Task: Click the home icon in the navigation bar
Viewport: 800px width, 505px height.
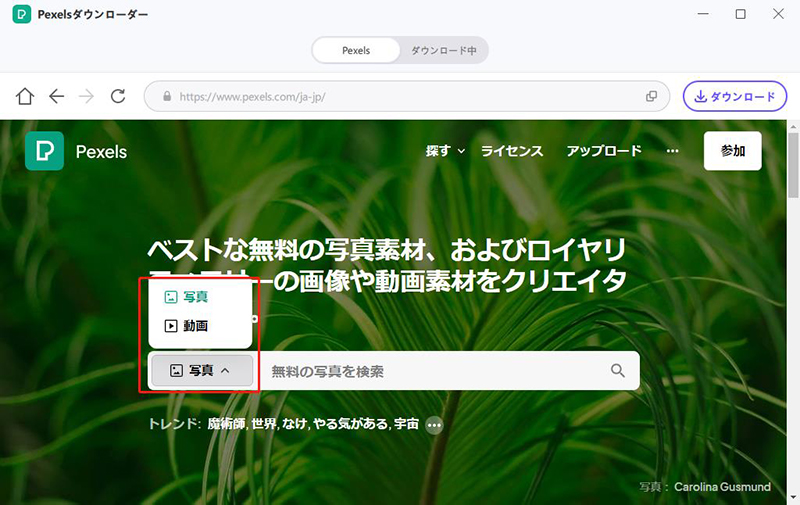Action: tap(24, 96)
